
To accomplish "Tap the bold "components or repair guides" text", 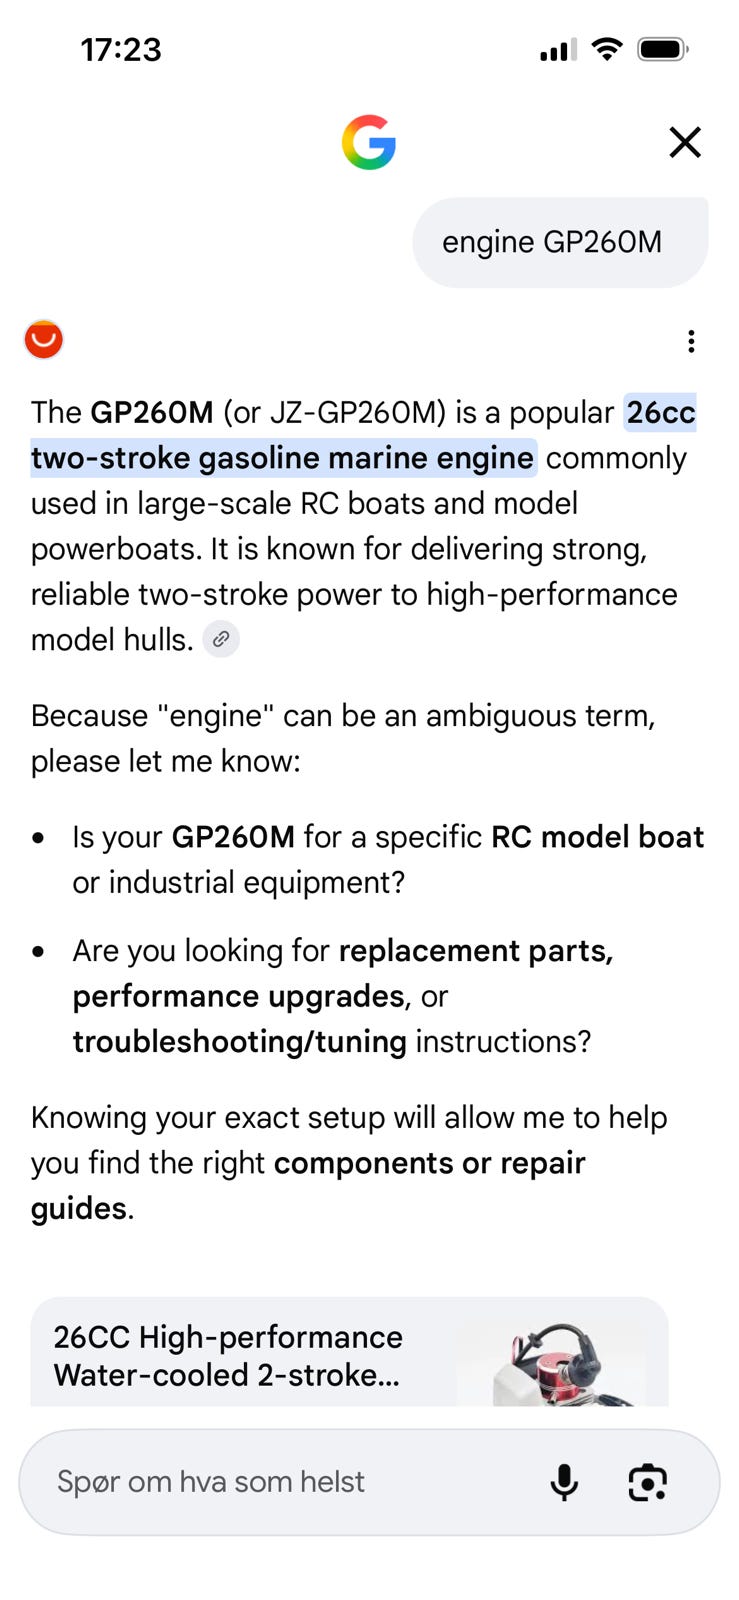I will (308, 1186).
